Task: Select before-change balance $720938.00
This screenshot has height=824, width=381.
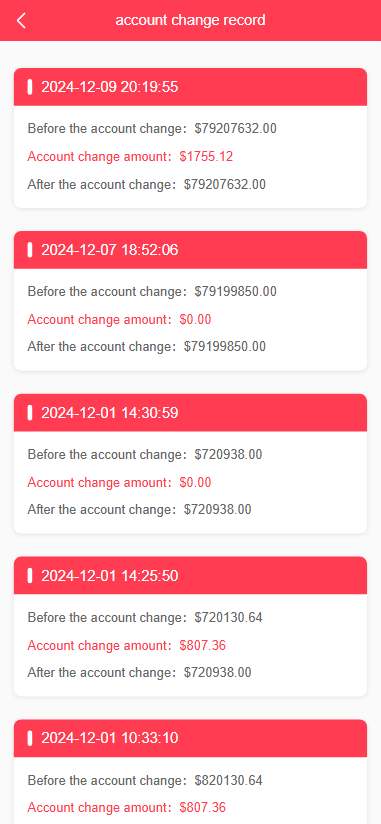Action: pos(228,454)
